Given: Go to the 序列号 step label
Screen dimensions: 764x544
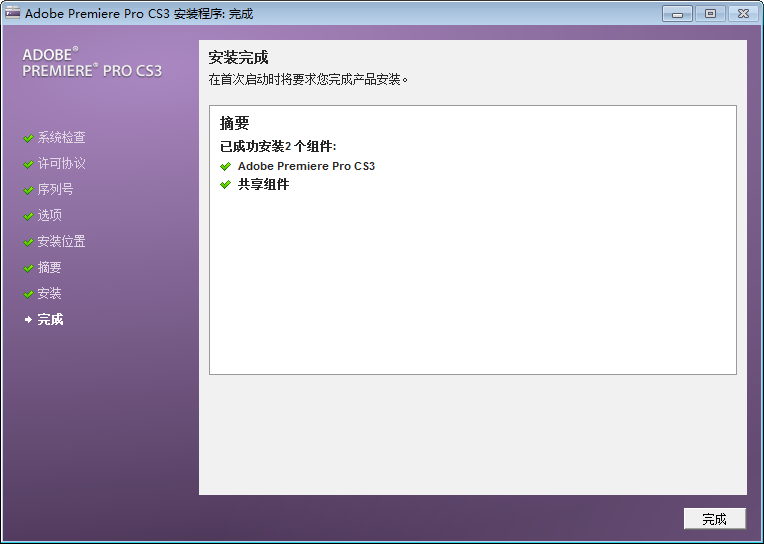Looking at the screenshot, I should 55,190.
